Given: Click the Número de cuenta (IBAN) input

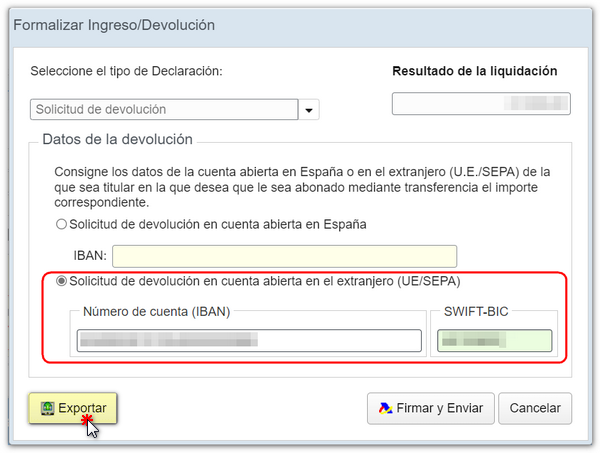Looking at the screenshot, I should tap(249, 341).
